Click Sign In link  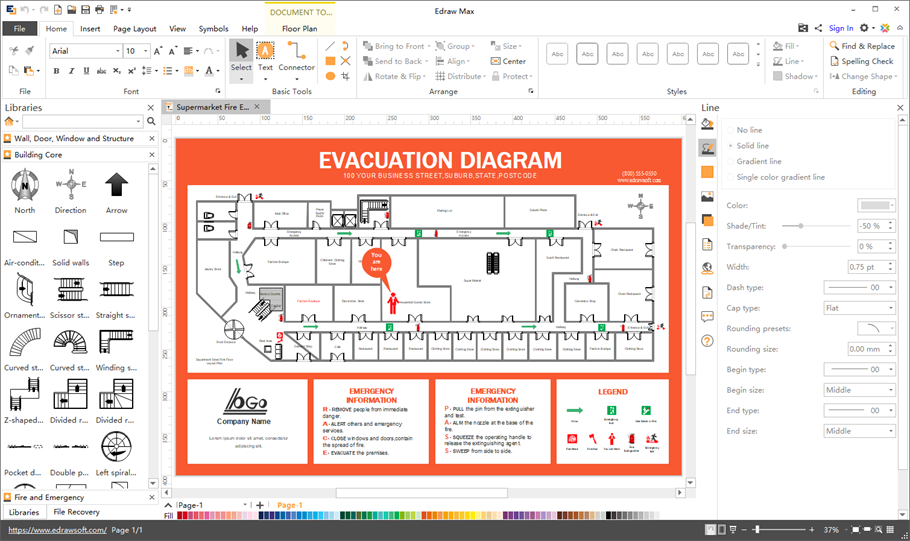click(x=841, y=28)
